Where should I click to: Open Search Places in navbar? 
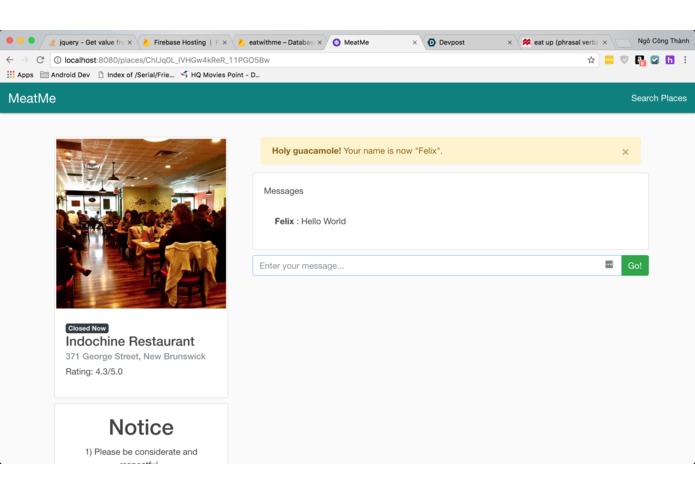point(659,98)
